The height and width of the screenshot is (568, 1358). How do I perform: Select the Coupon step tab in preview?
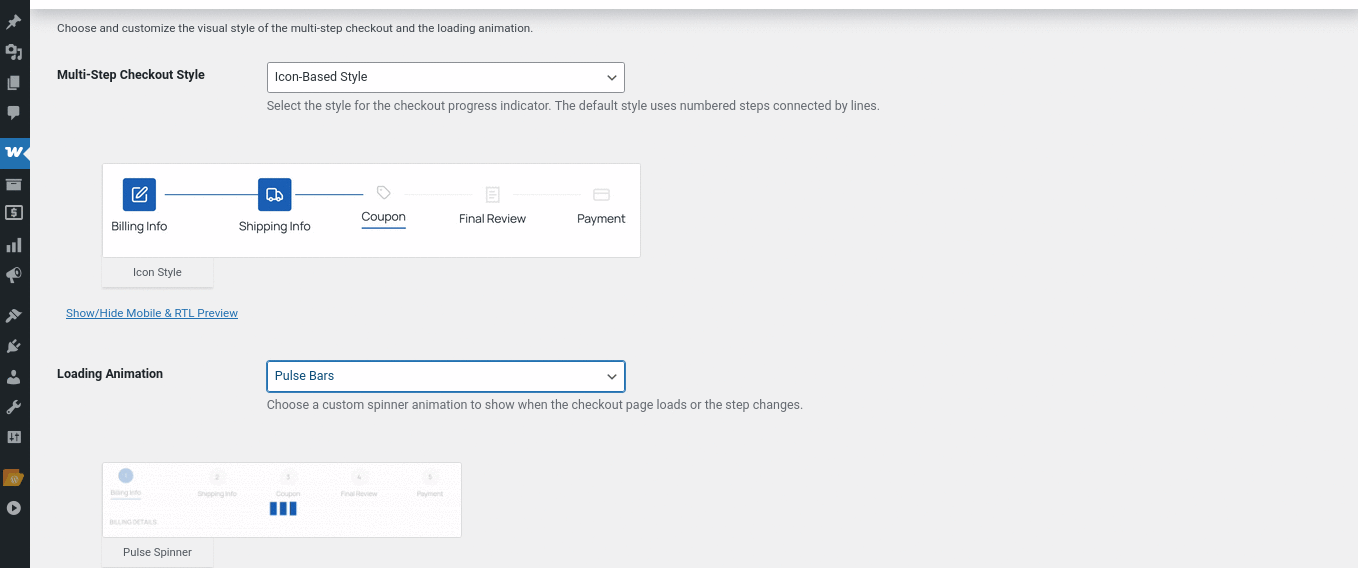click(x=383, y=216)
